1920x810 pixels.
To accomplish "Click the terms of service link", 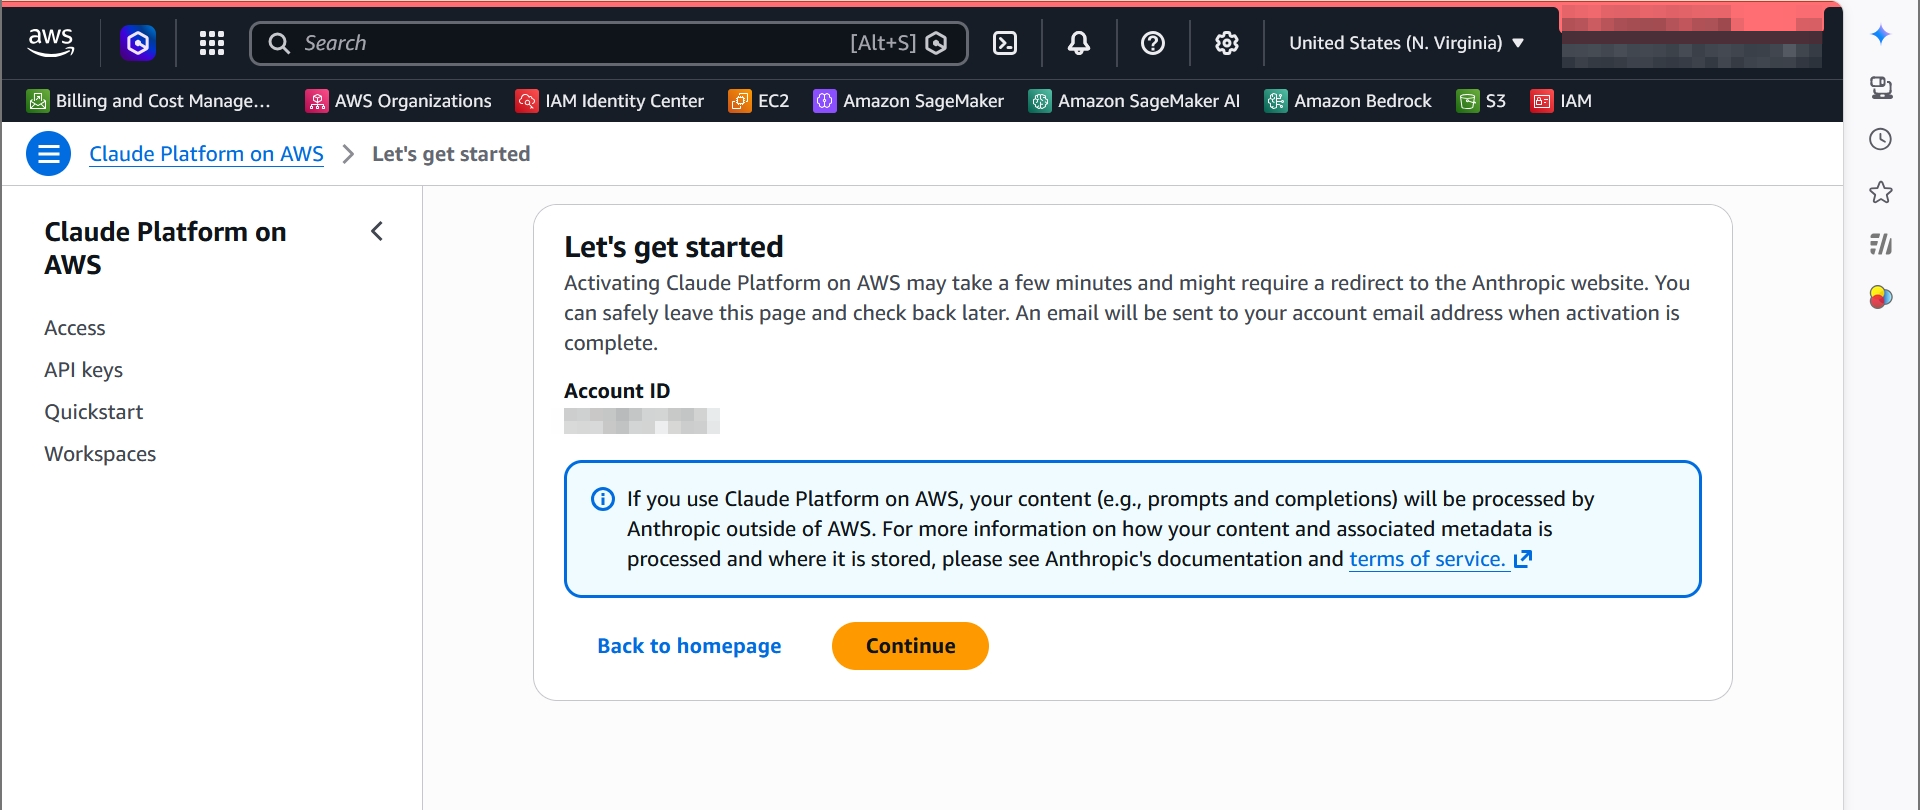I will (x=1427, y=559).
